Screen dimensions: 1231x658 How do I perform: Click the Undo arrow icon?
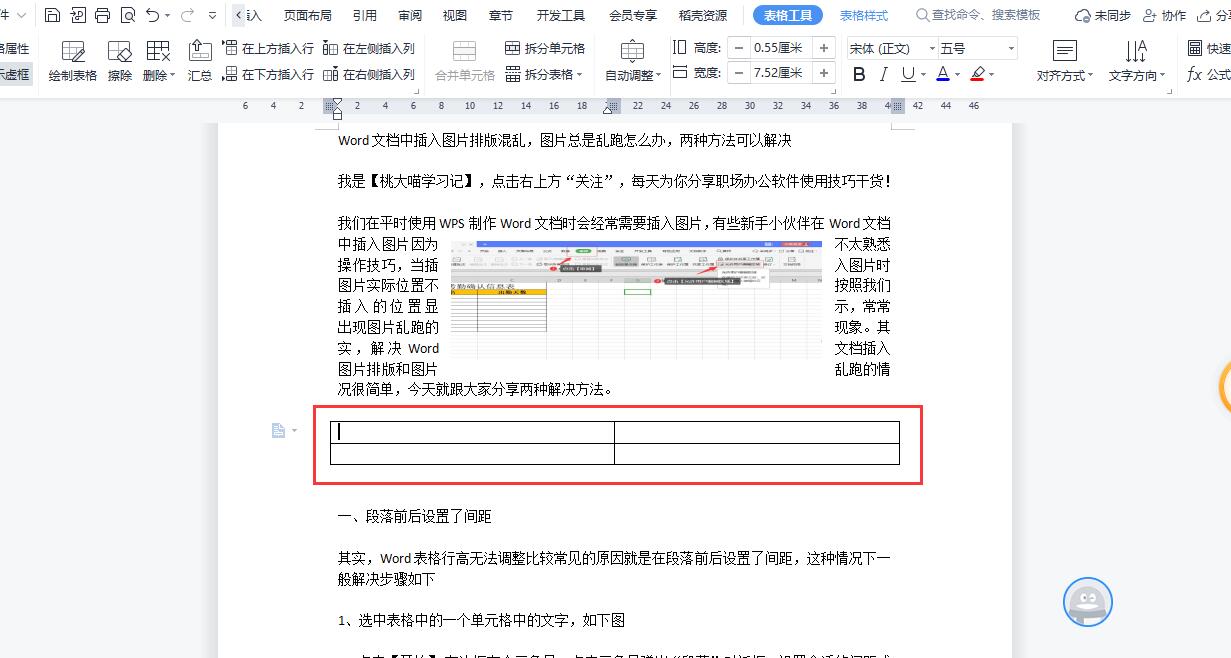click(x=152, y=15)
